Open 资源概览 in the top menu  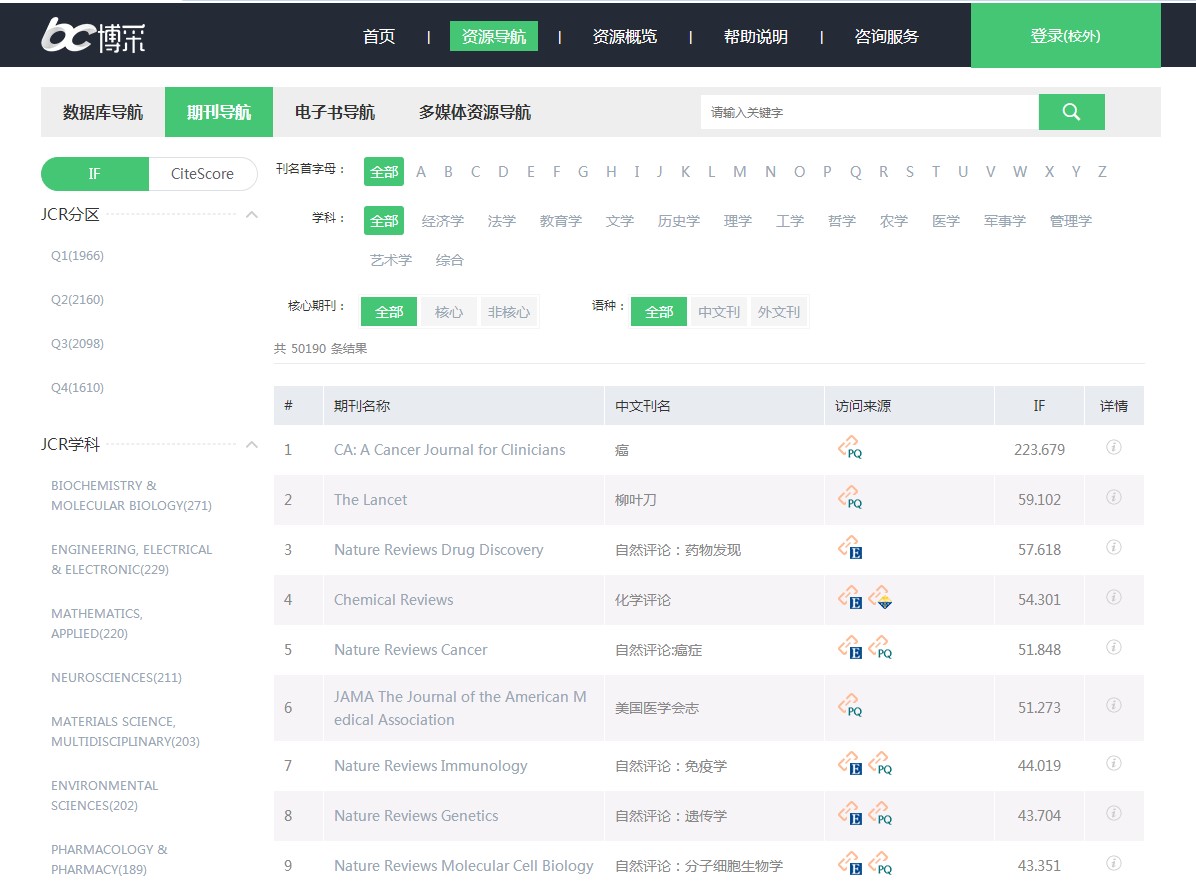point(625,37)
